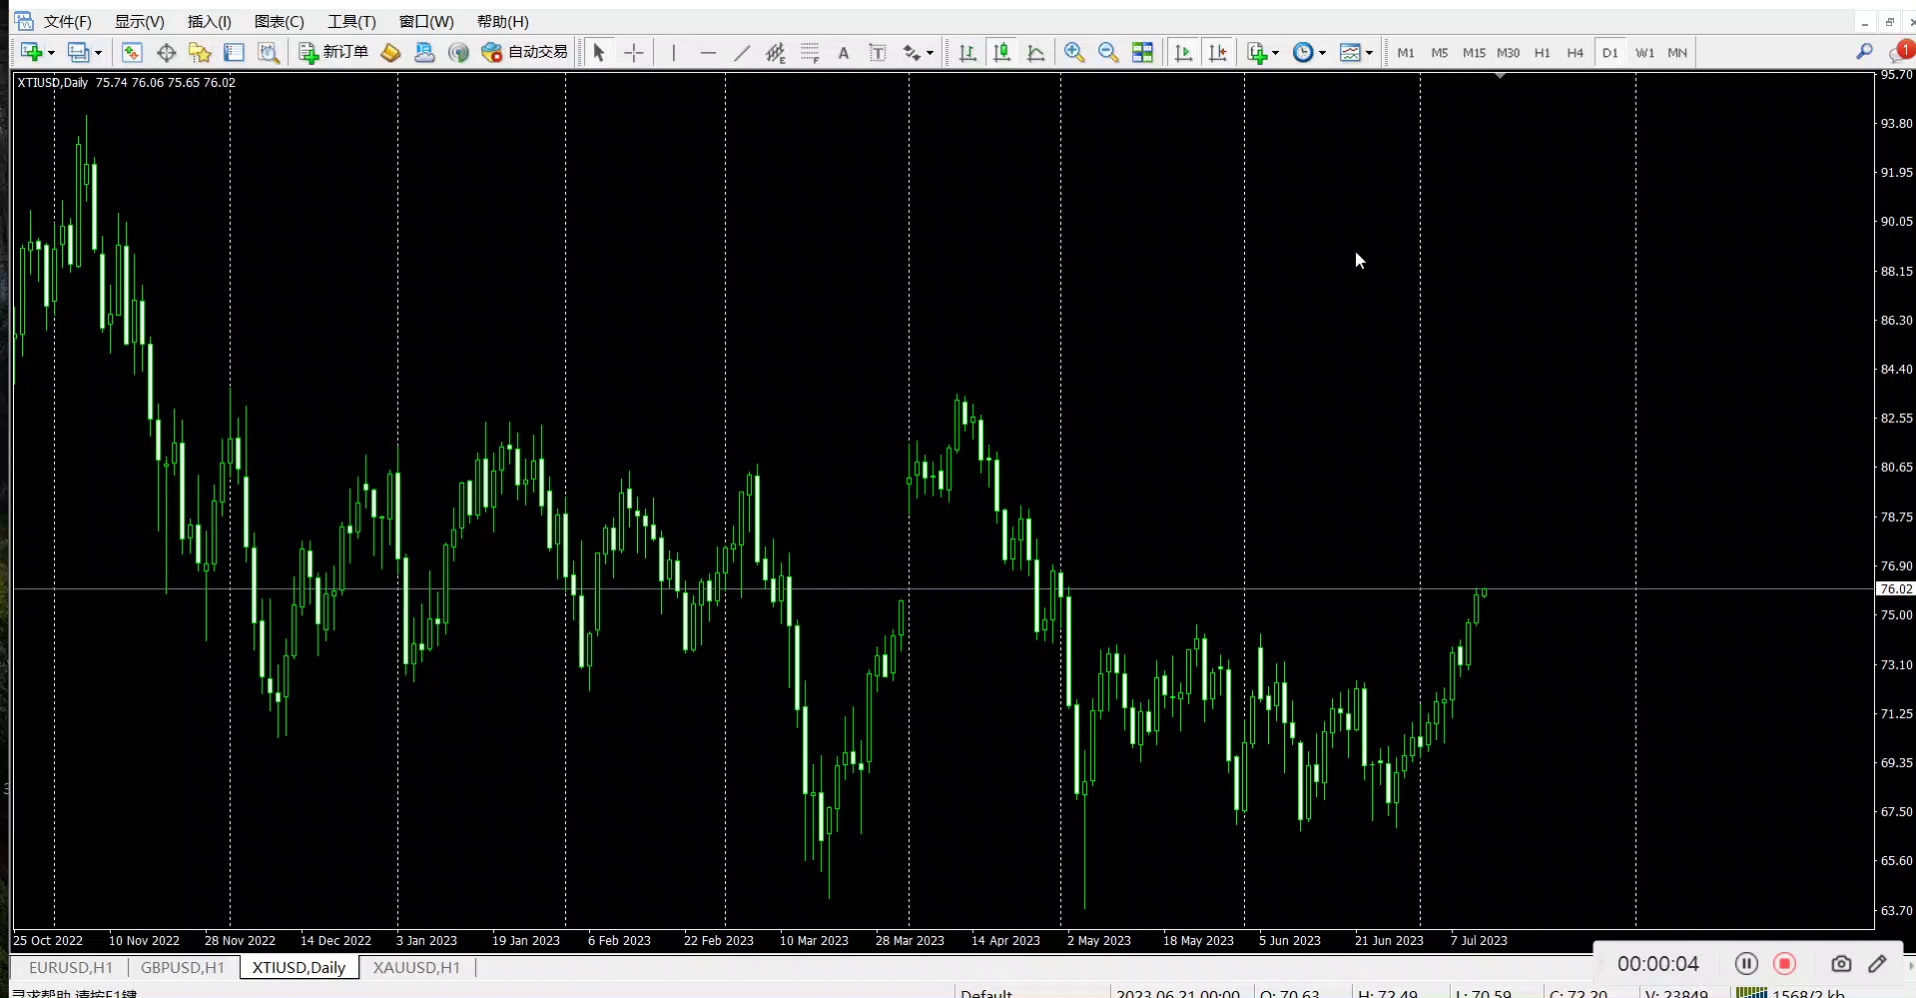Viewport: 1916px width, 998px height.
Task: Pause the screen recording
Action: (x=1746, y=964)
